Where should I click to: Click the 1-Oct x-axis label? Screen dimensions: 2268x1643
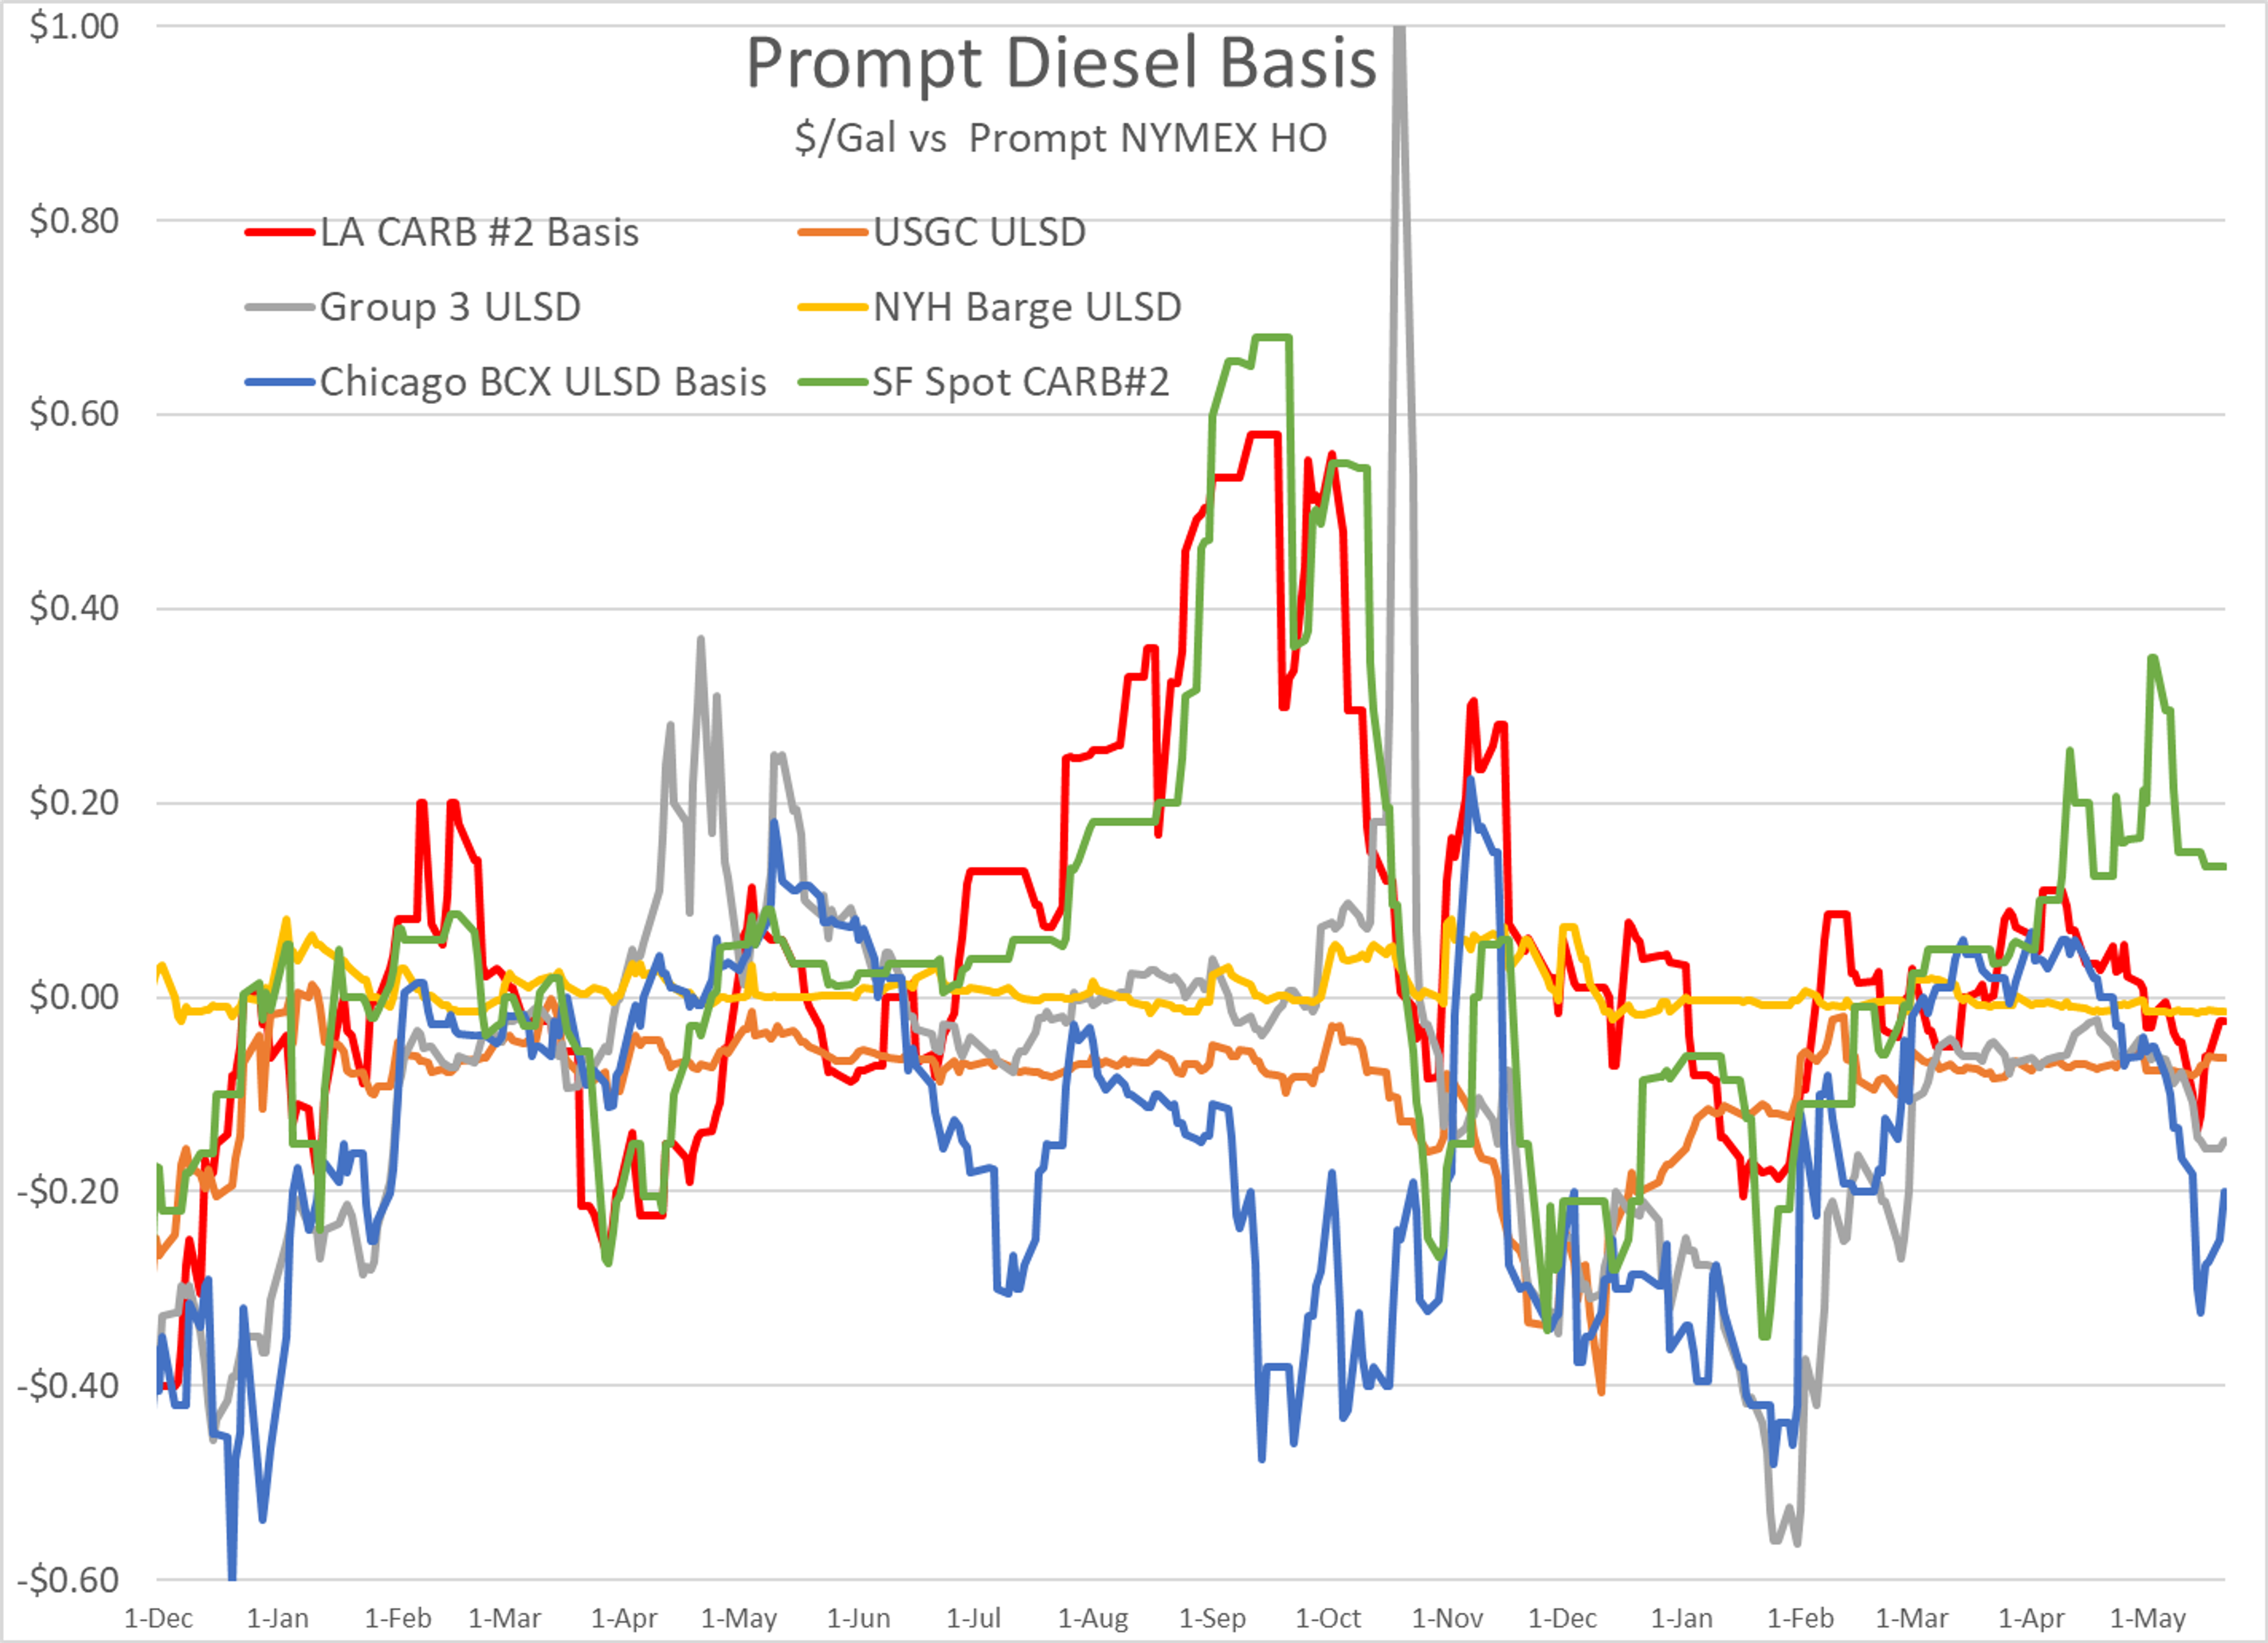click(x=1328, y=1618)
